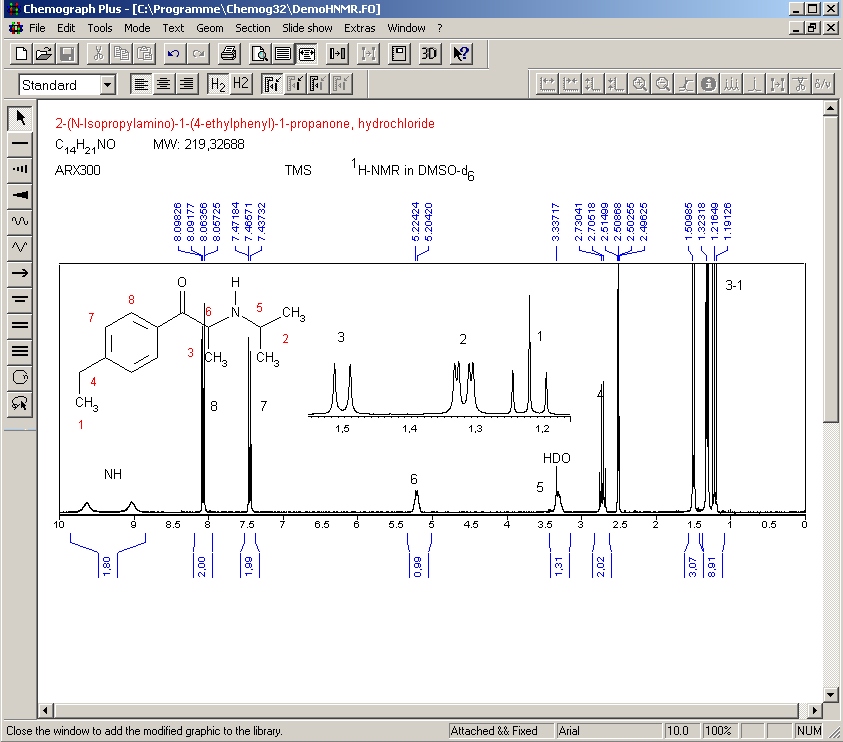The height and width of the screenshot is (742, 843).
Task: Choose the arrow drawing tool
Action: click(x=20, y=273)
